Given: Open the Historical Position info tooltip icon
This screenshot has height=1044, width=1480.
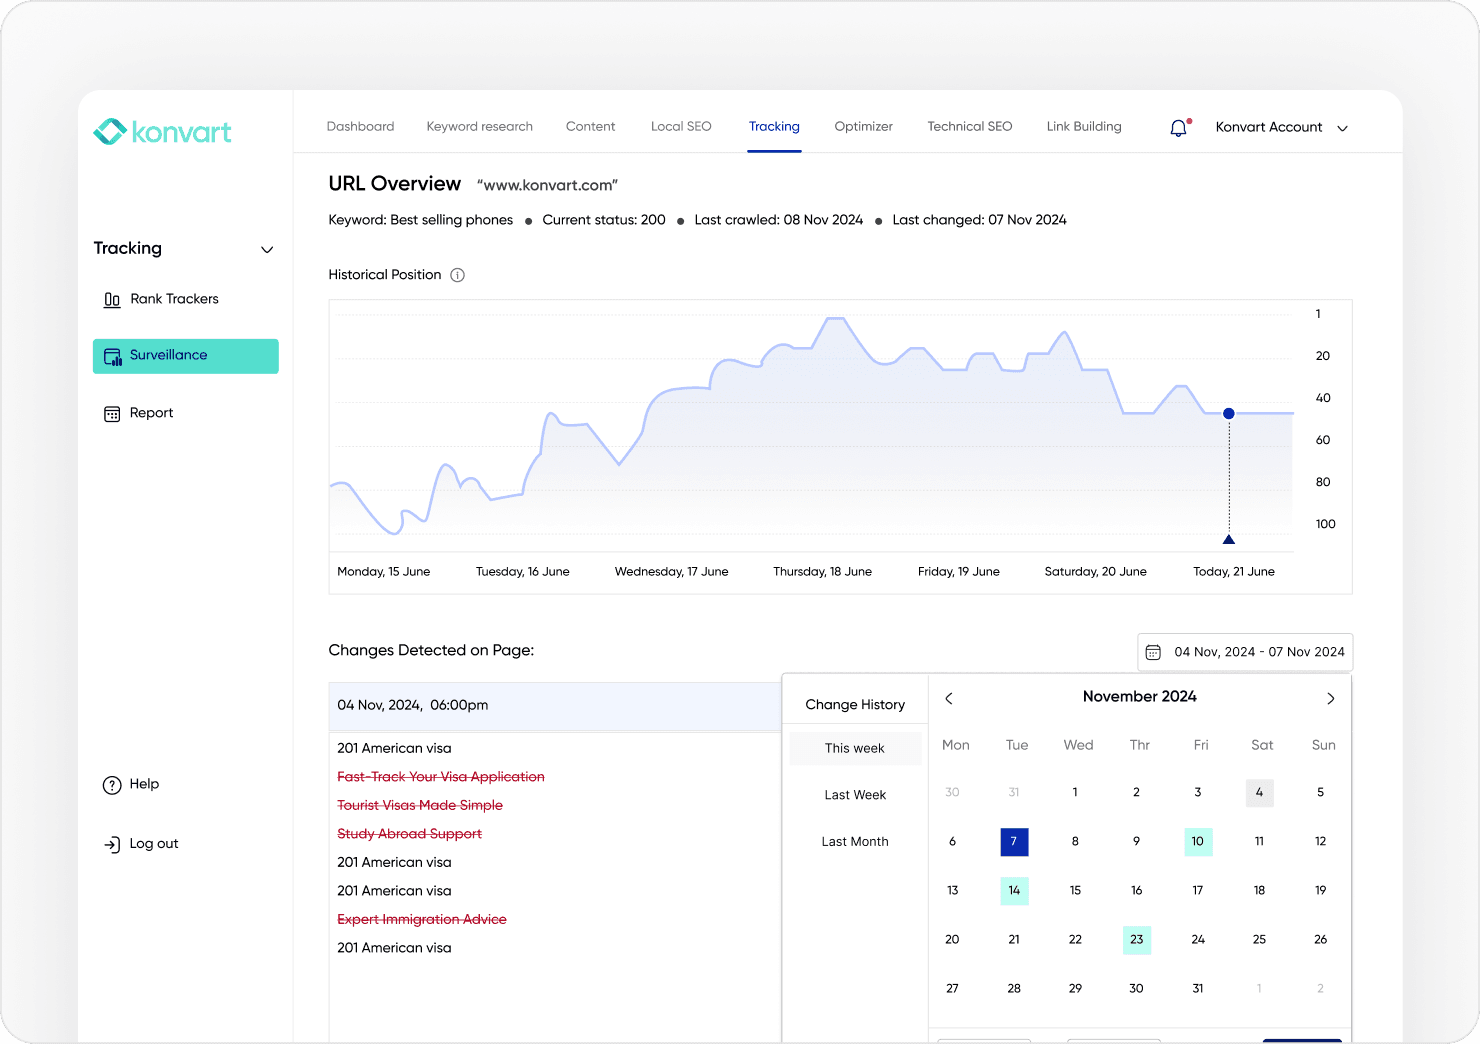Looking at the screenshot, I should click(457, 274).
